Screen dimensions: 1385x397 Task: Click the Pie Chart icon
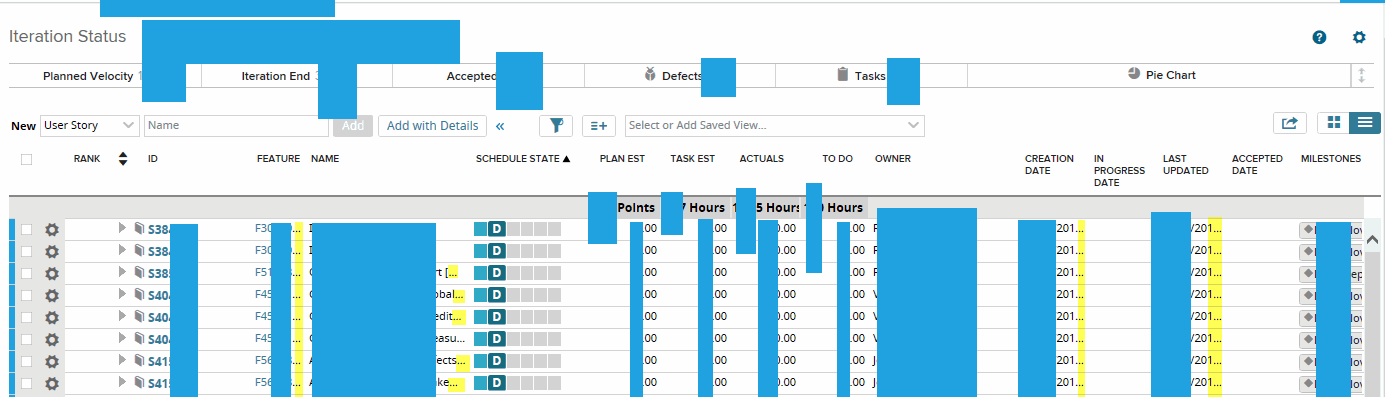click(1134, 74)
